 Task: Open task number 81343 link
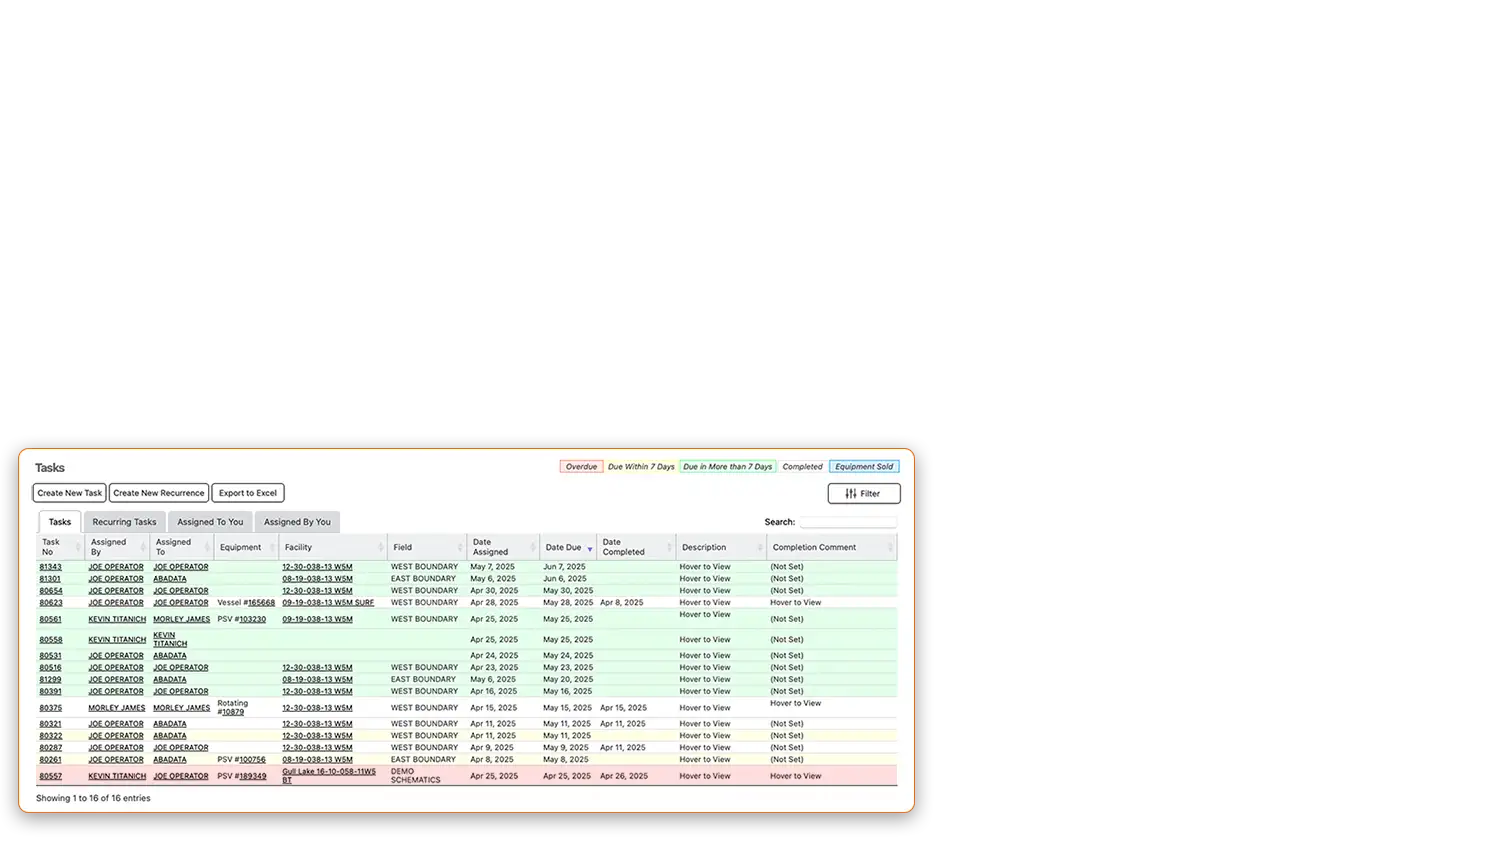[50, 567]
